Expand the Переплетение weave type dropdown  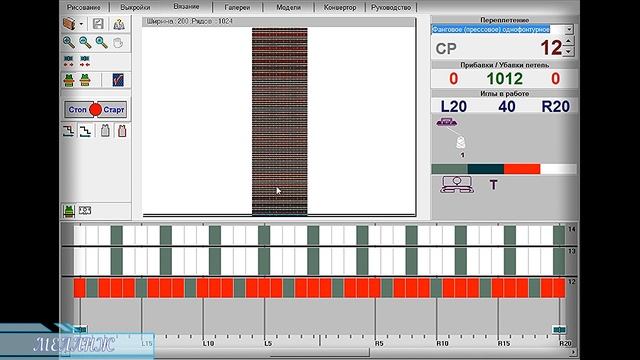[x=569, y=29]
